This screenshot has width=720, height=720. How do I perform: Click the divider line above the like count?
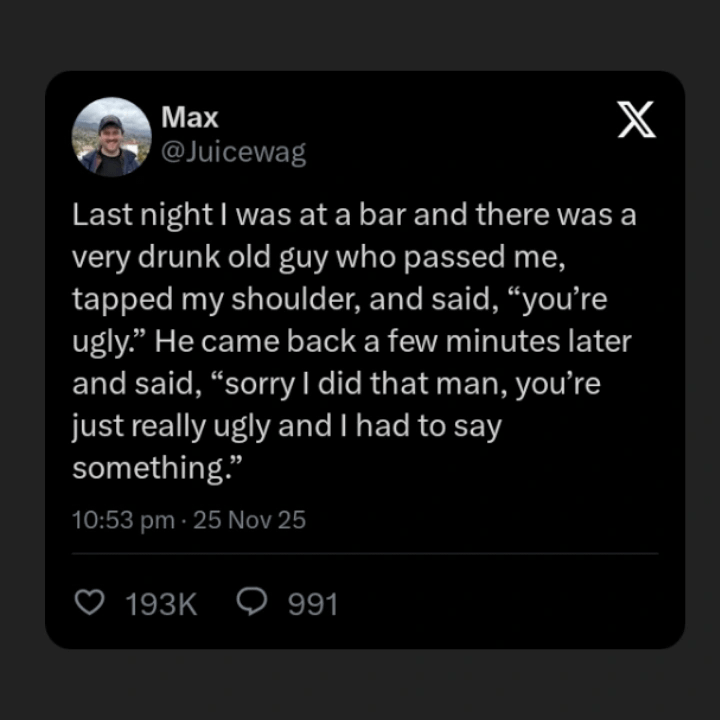pyautogui.click(x=365, y=553)
